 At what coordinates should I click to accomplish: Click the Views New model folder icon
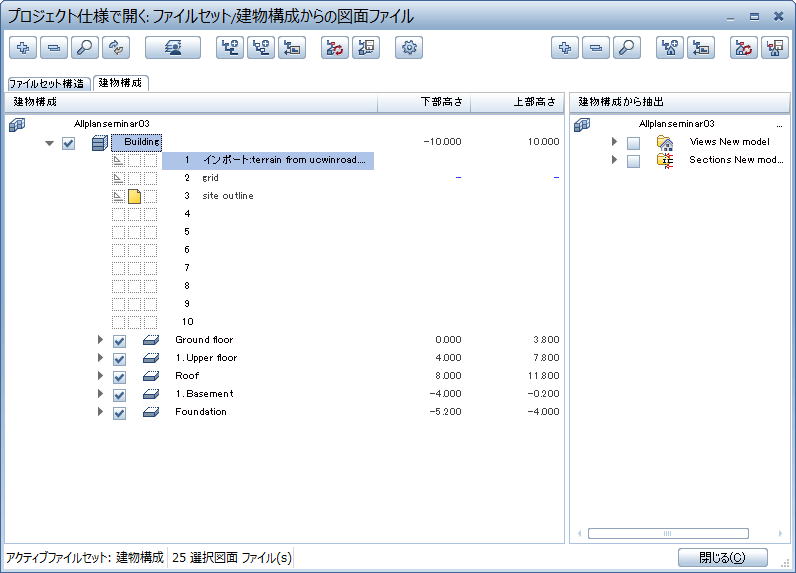pyautogui.click(x=665, y=143)
